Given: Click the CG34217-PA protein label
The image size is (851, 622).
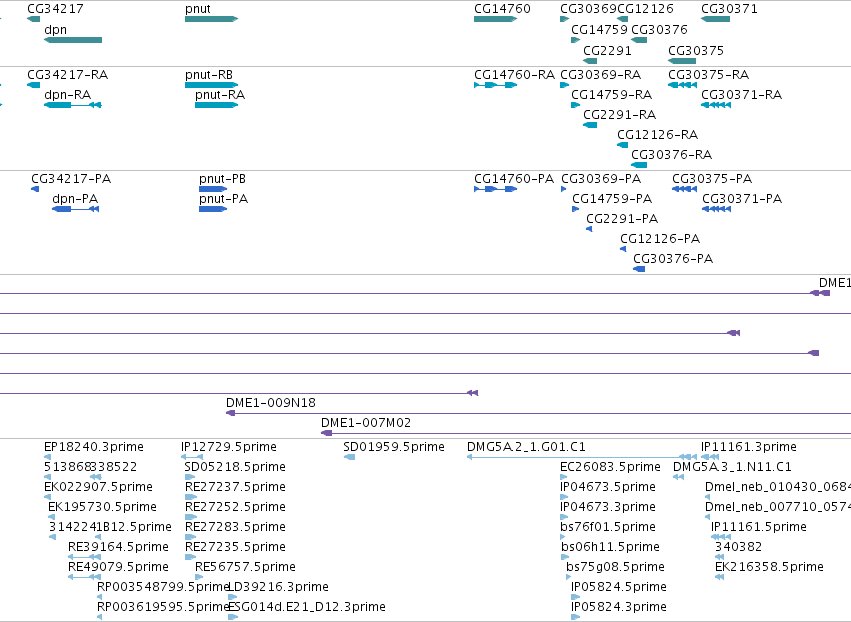Looking at the screenshot, I should click(71, 179).
